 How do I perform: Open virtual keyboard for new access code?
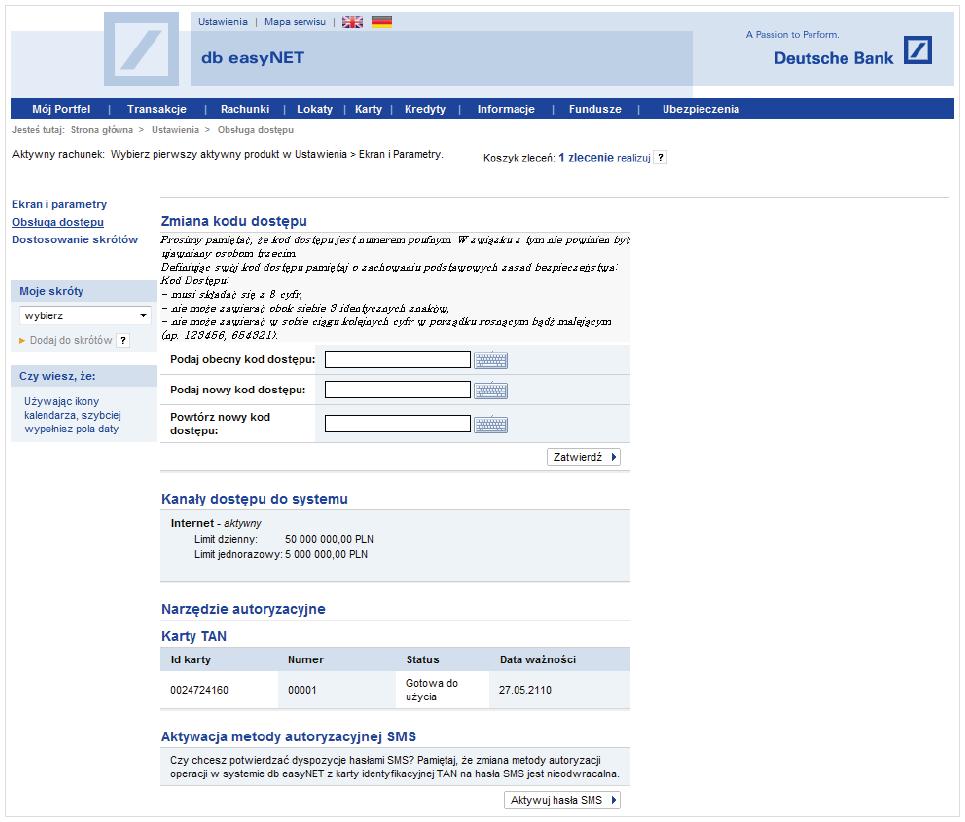(491, 390)
